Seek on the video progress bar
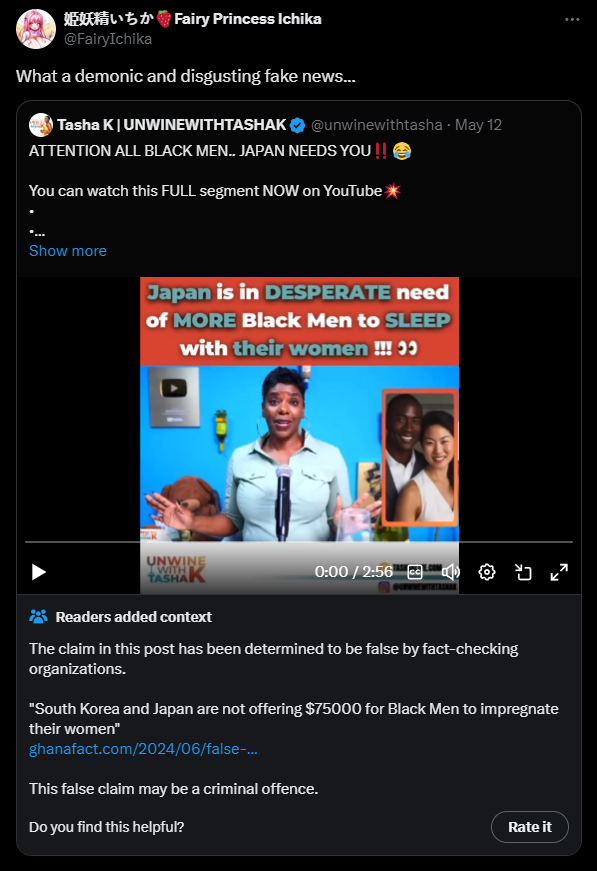The image size is (597, 871). point(299,542)
